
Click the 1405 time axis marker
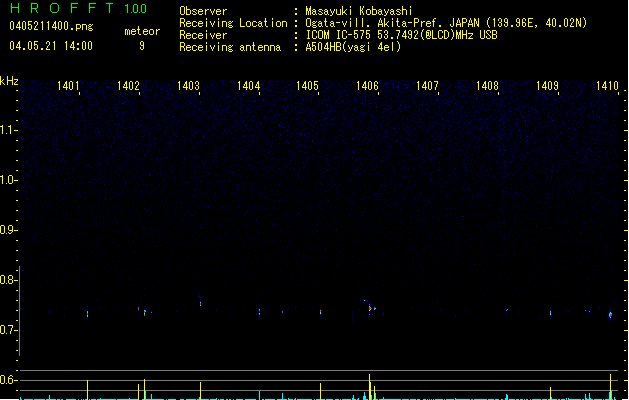[x=307, y=86]
